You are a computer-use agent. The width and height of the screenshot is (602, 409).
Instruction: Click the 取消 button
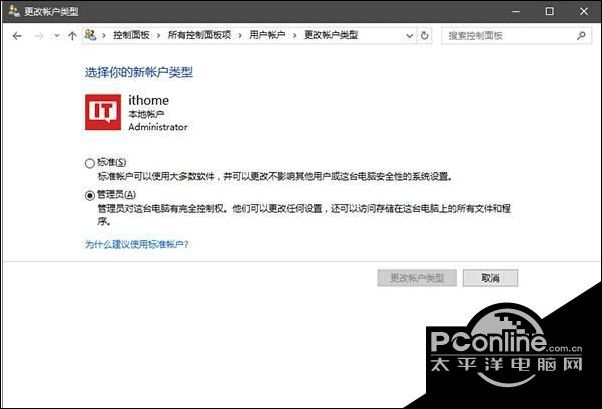pyautogui.click(x=490, y=278)
